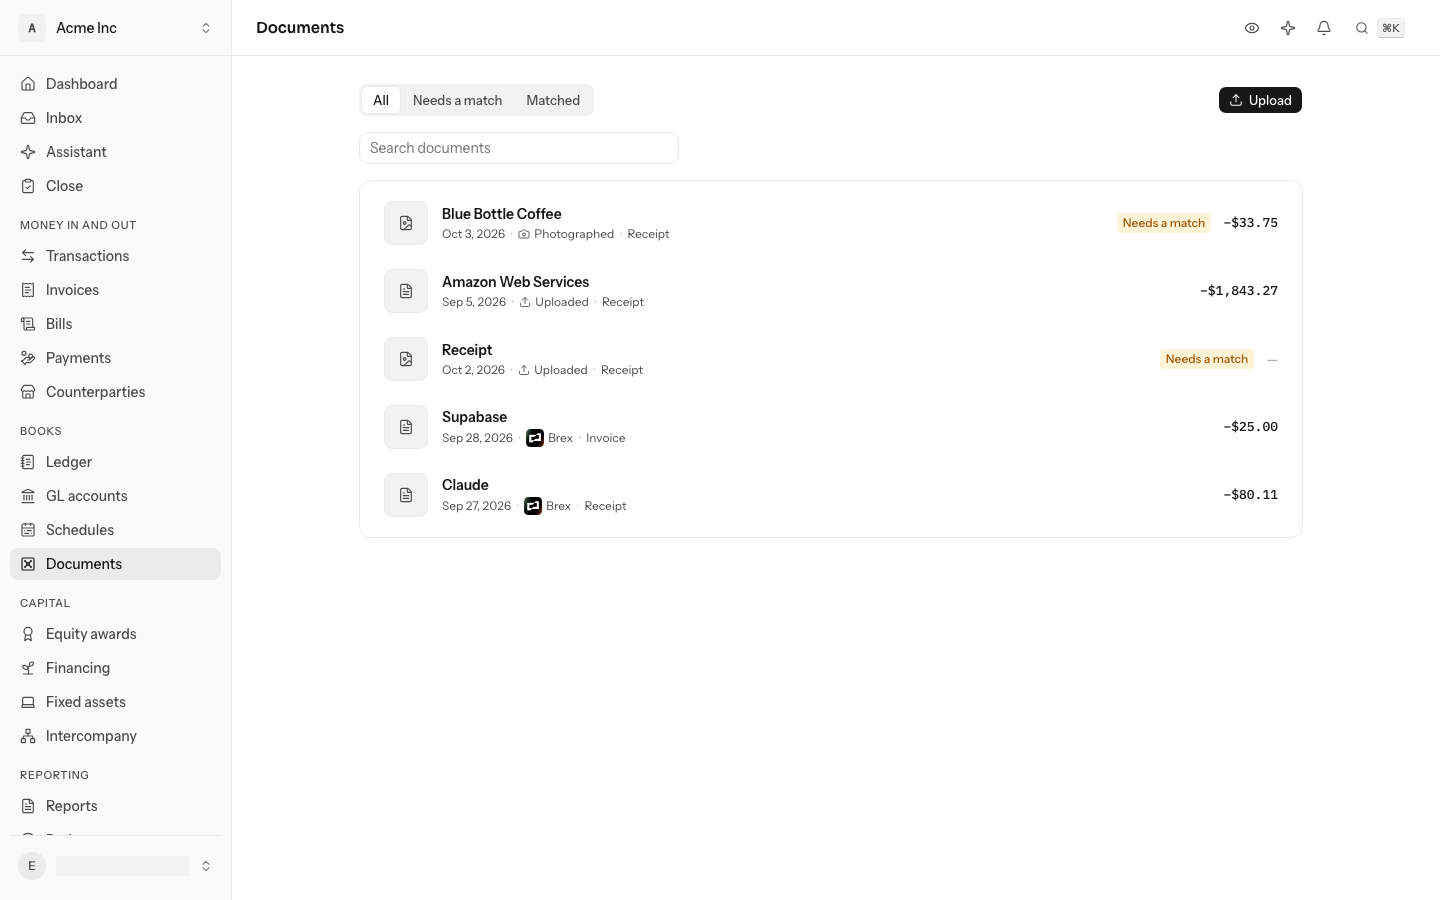This screenshot has width=1440, height=900.
Task: Click the Amazon Web Services document icon
Action: click(406, 291)
